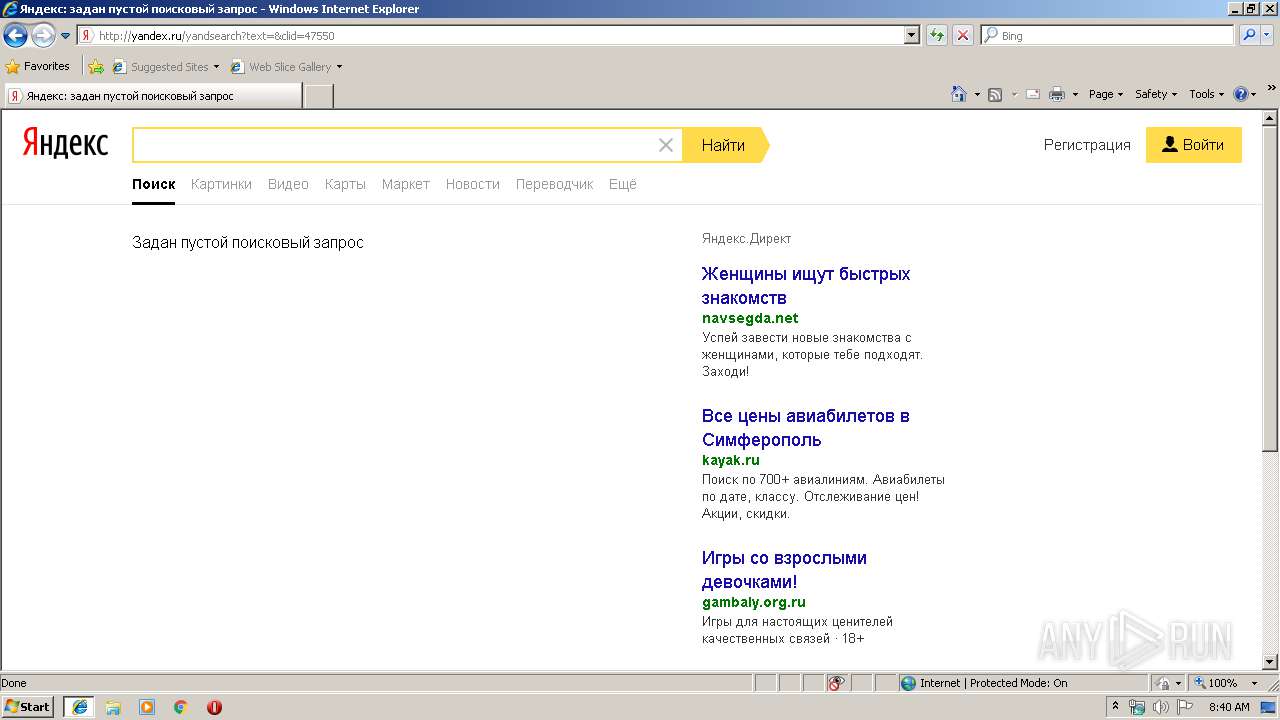This screenshot has height=720, width=1280.
Task: Open the recent pages dropdown arrow
Action: coord(66,36)
